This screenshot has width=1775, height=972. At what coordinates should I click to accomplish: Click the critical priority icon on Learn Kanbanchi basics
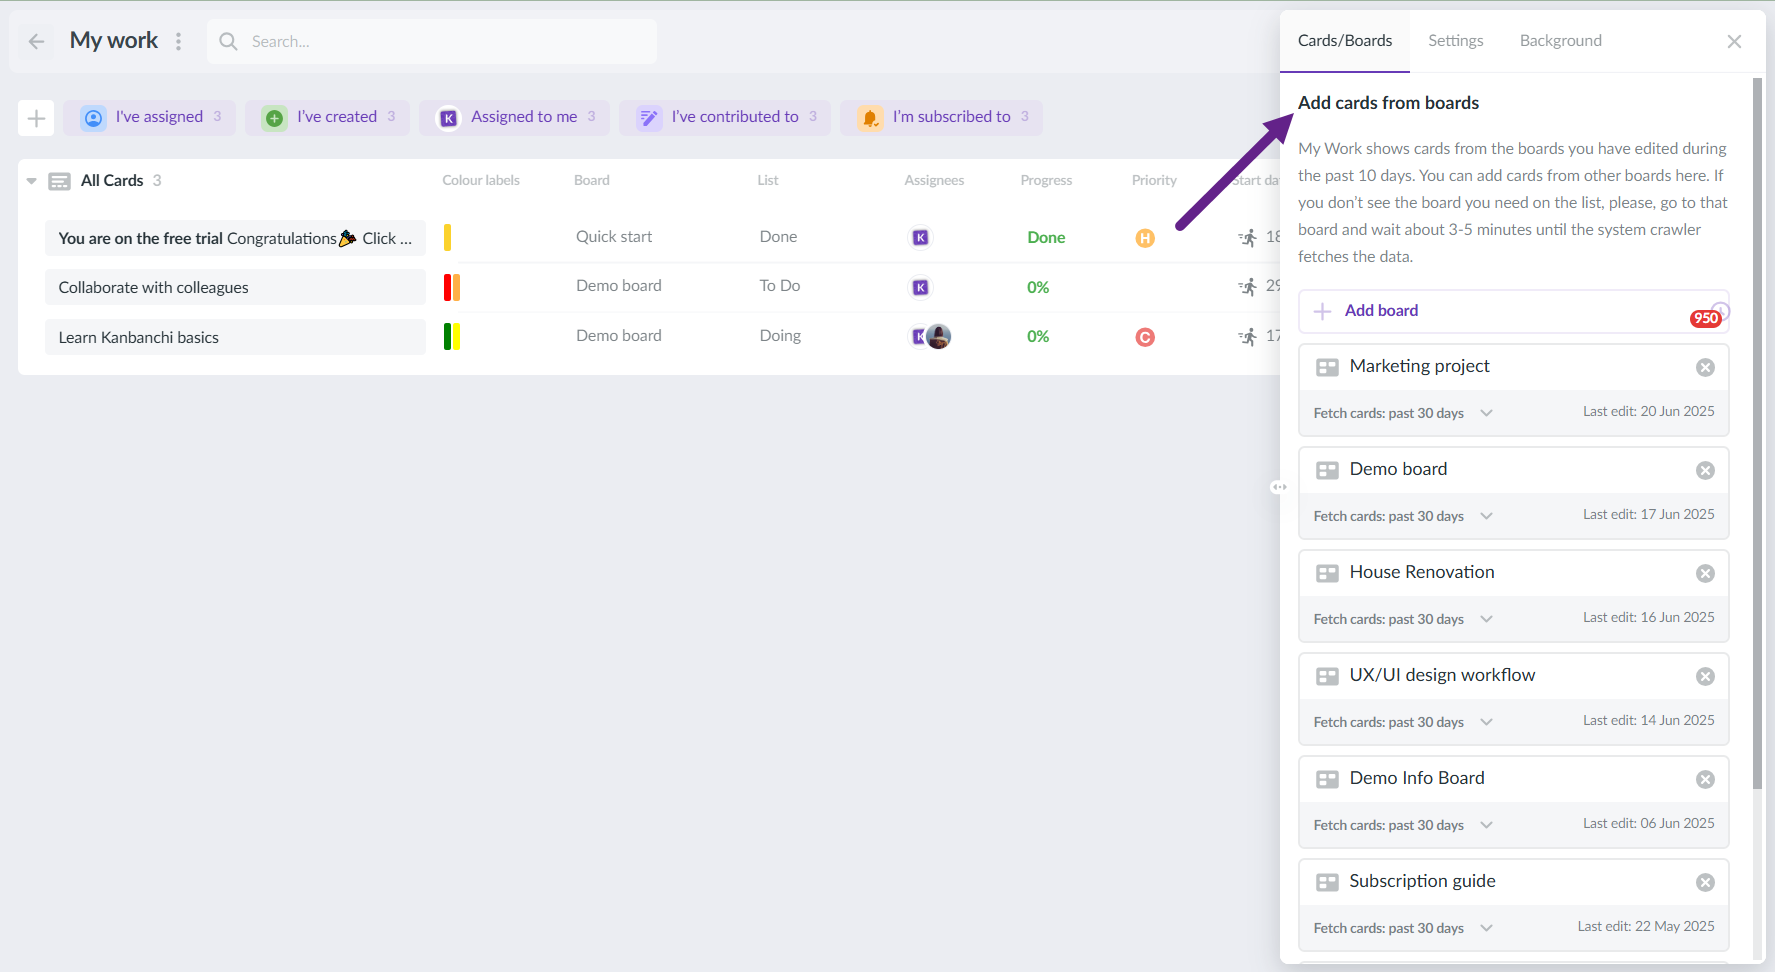tap(1145, 337)
